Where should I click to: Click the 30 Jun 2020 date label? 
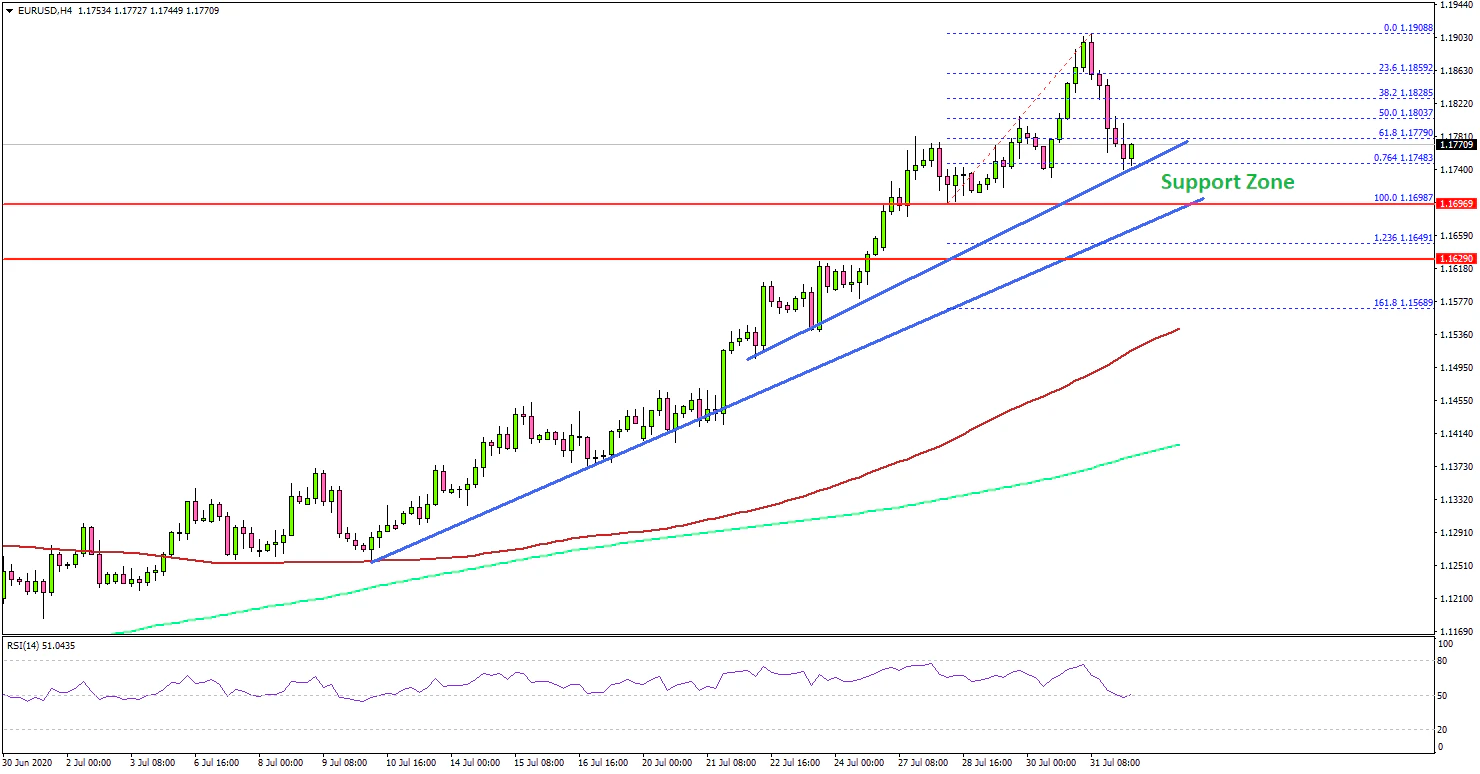(x=28, y=762)
